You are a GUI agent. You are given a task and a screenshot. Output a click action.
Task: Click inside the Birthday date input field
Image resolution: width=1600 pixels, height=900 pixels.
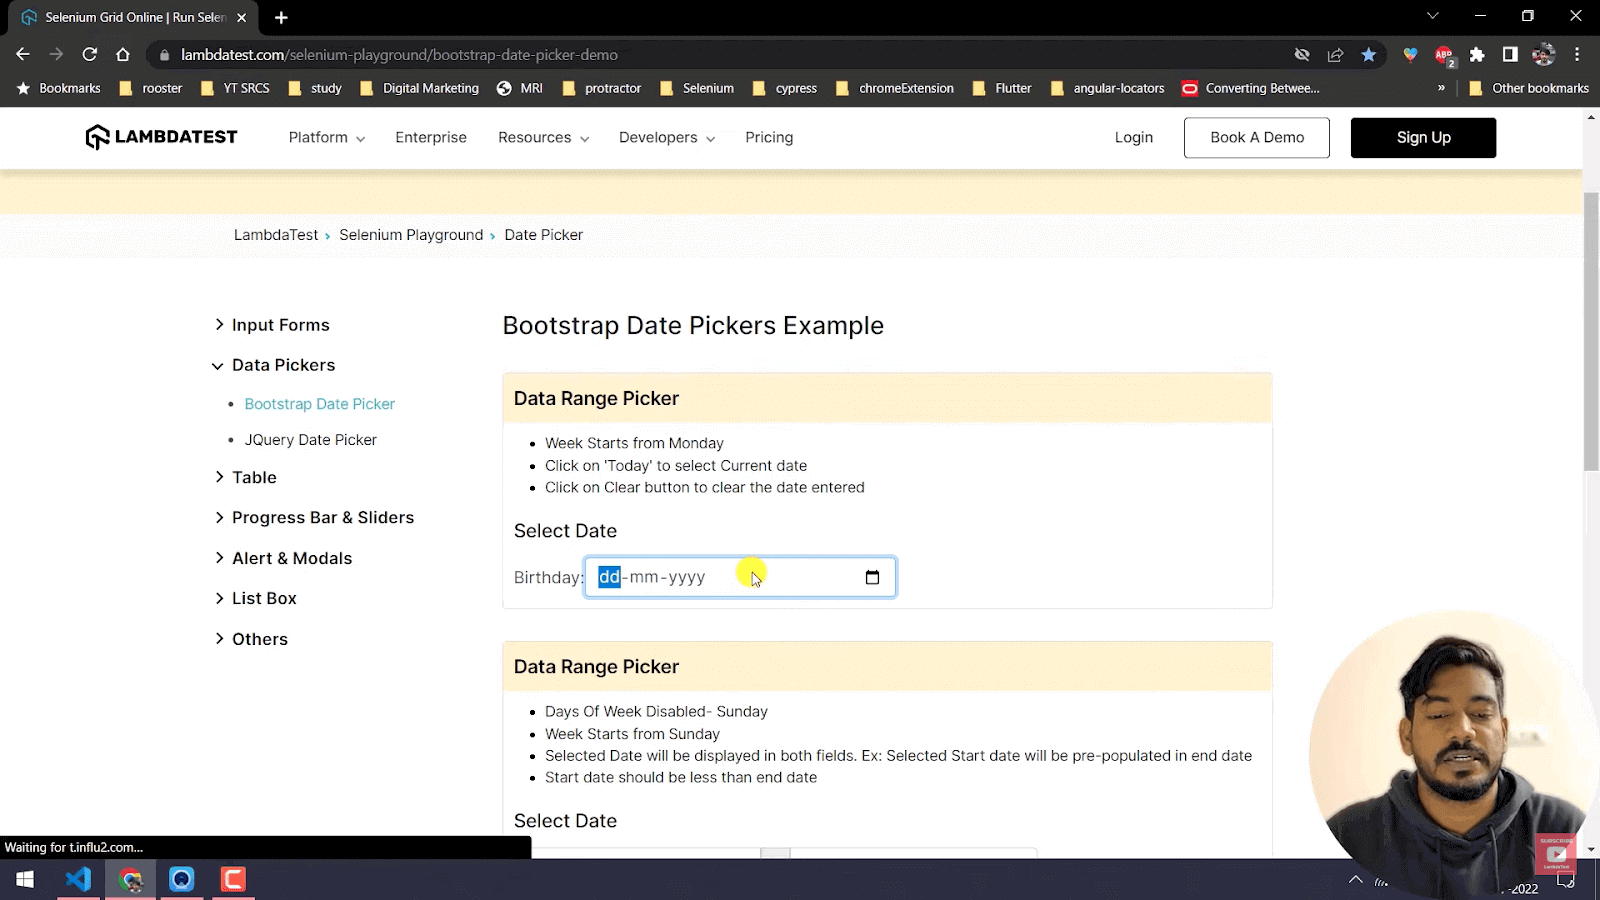click(700, 577)
